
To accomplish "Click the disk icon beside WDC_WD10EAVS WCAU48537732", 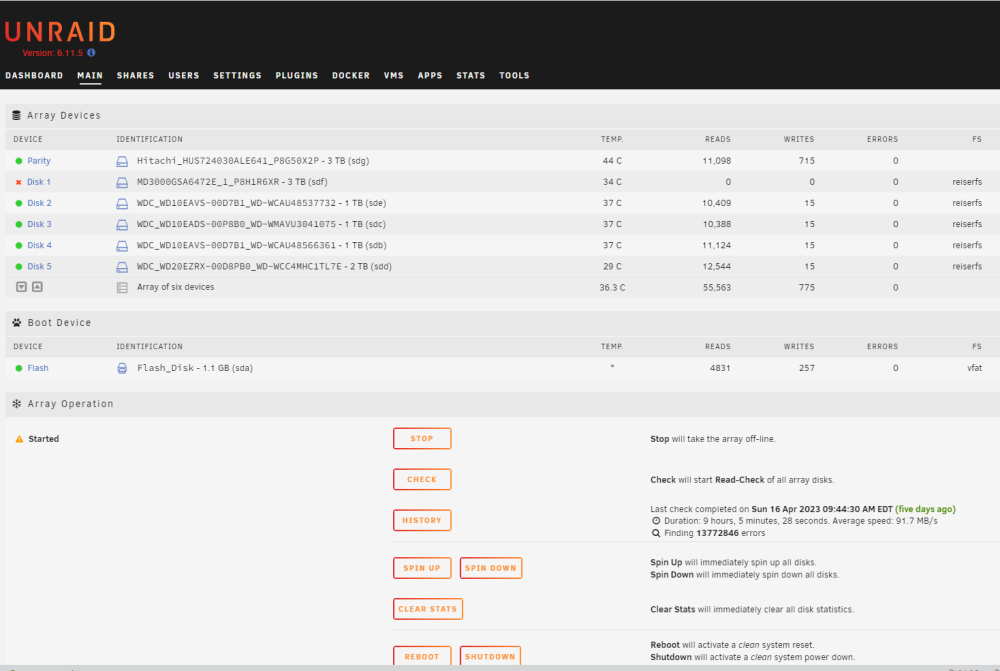I will (122, 203).
